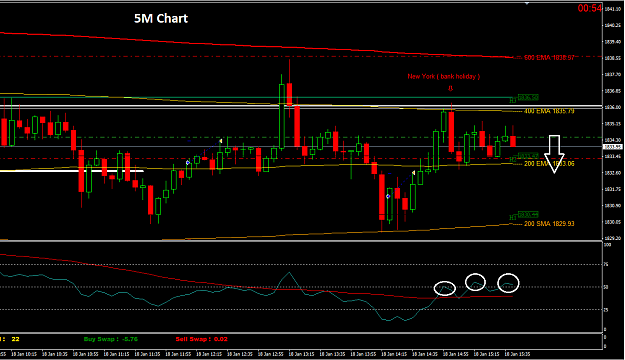Click the 25 level on oscillator scale
The image size is (625, 360).
pos(606,310)
